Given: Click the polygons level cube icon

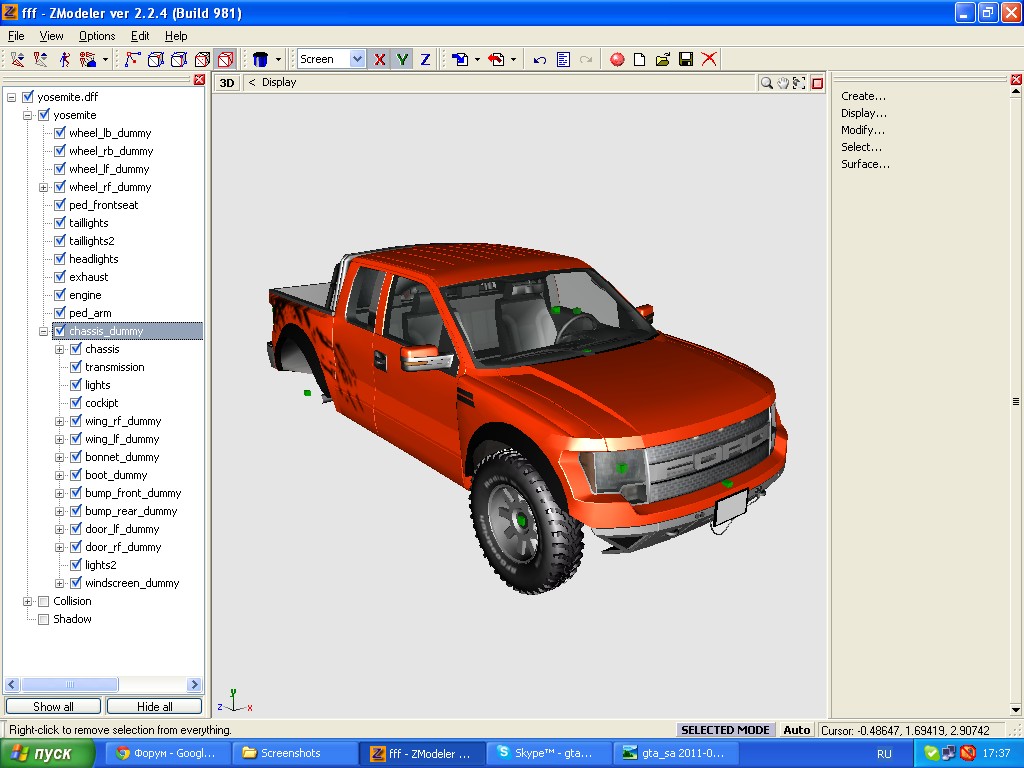Looking at the screenshot, I should (179, 59).
